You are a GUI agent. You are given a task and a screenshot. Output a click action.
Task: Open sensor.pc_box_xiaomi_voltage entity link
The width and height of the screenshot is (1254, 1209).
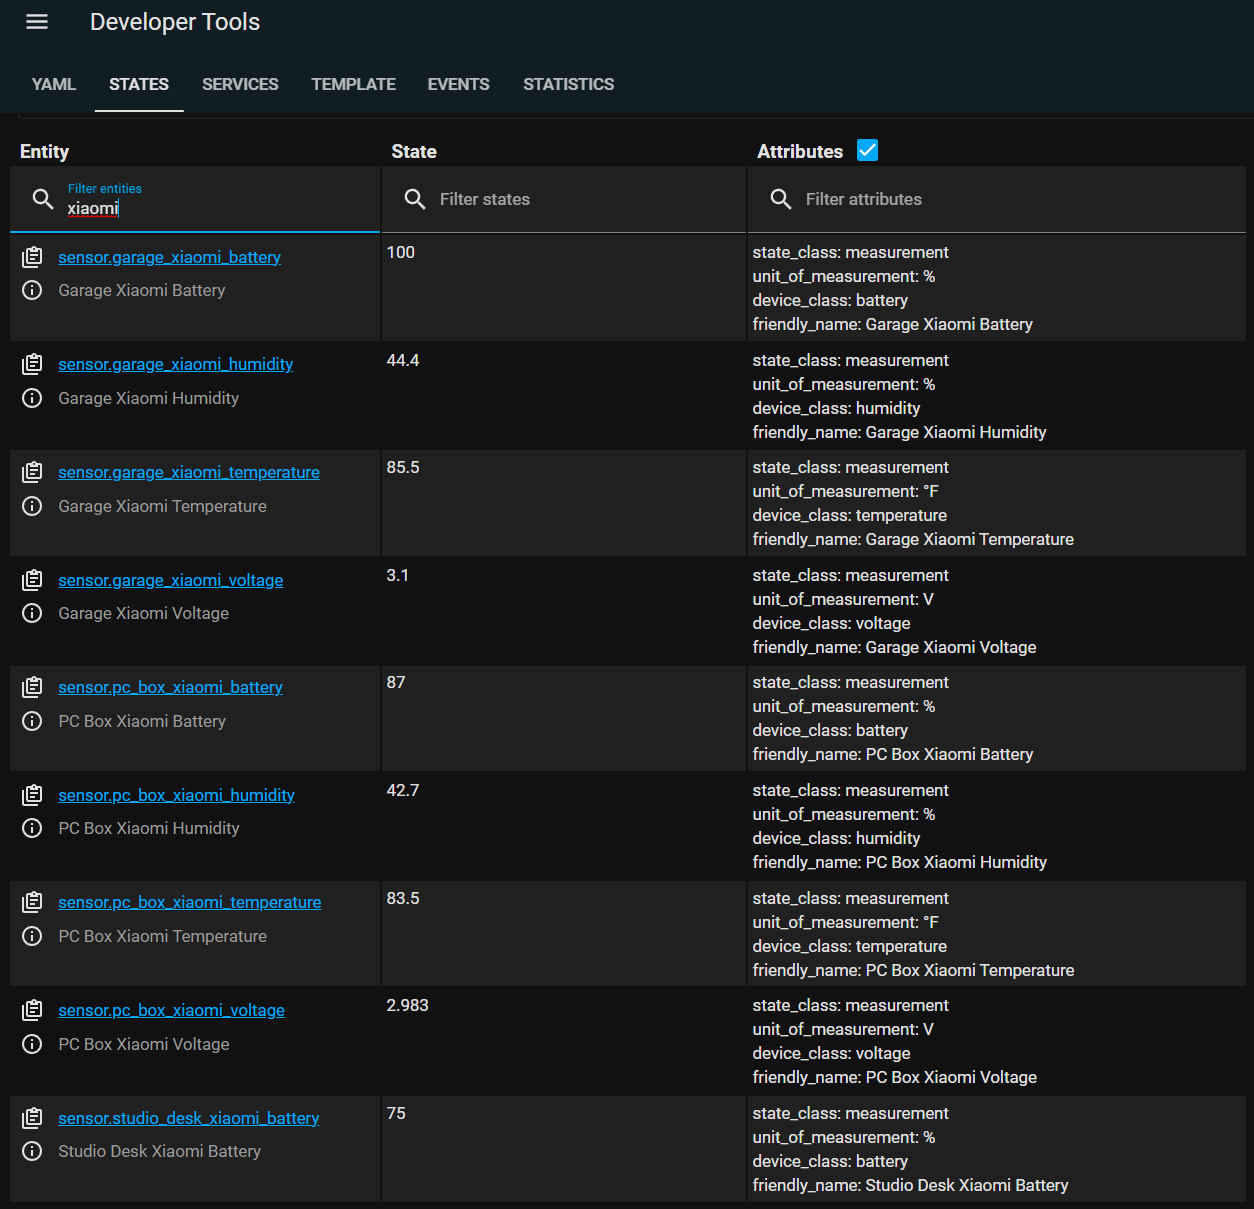[x=171, y=1010]
